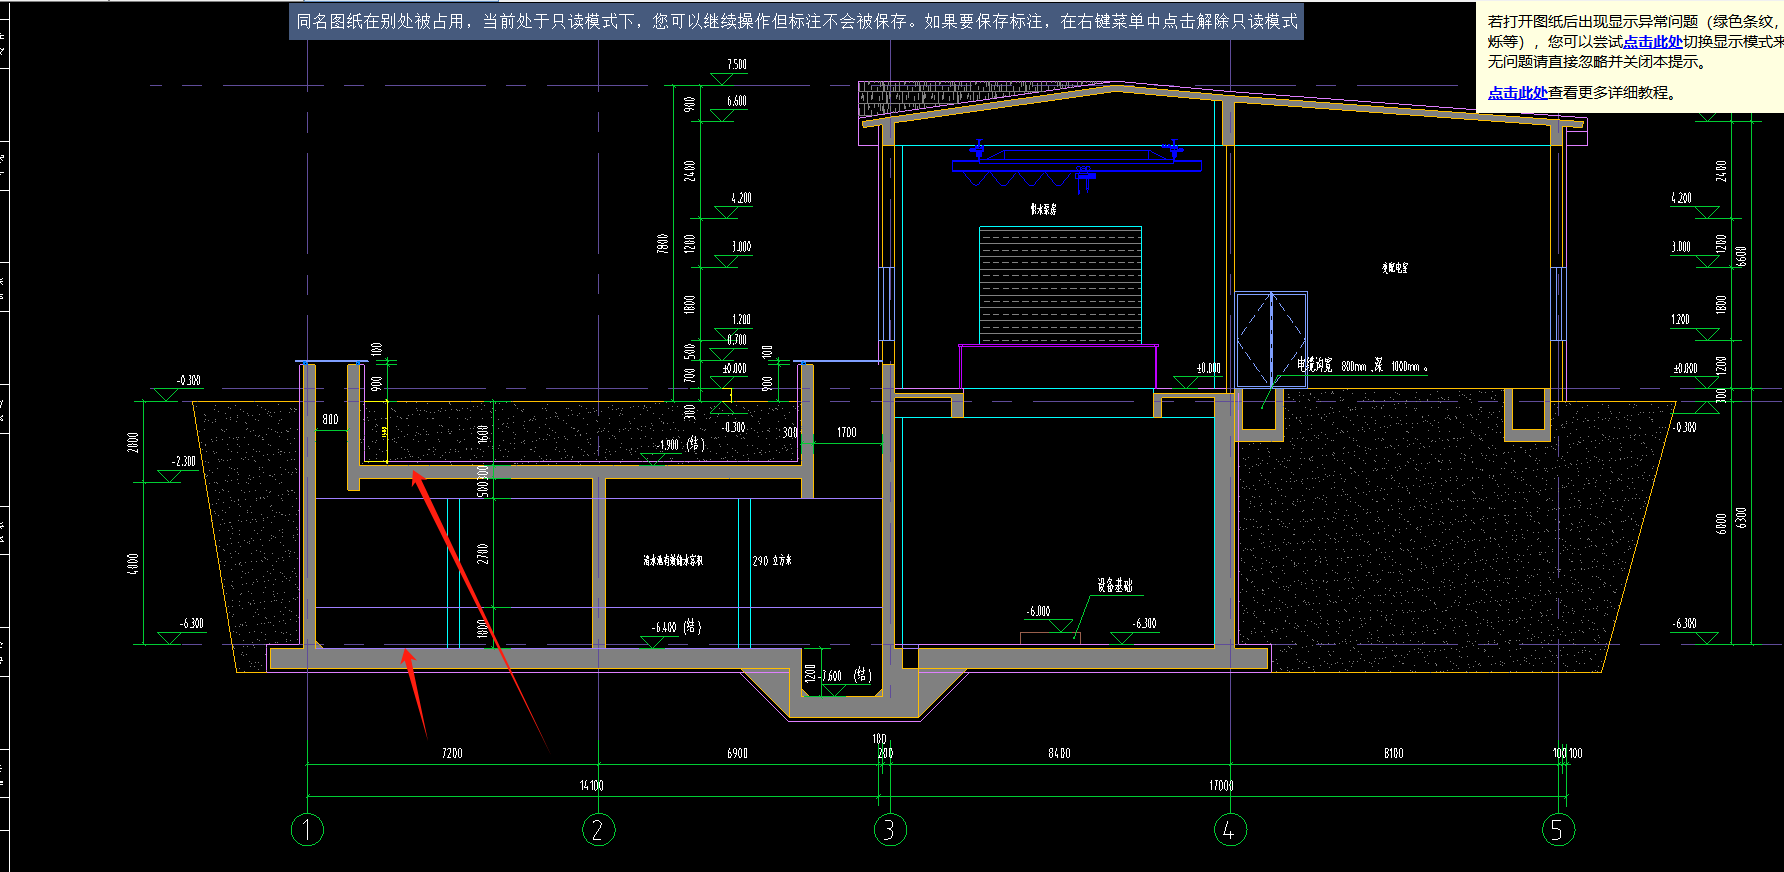Select grid axis bubble 5

pos(1558,829)
